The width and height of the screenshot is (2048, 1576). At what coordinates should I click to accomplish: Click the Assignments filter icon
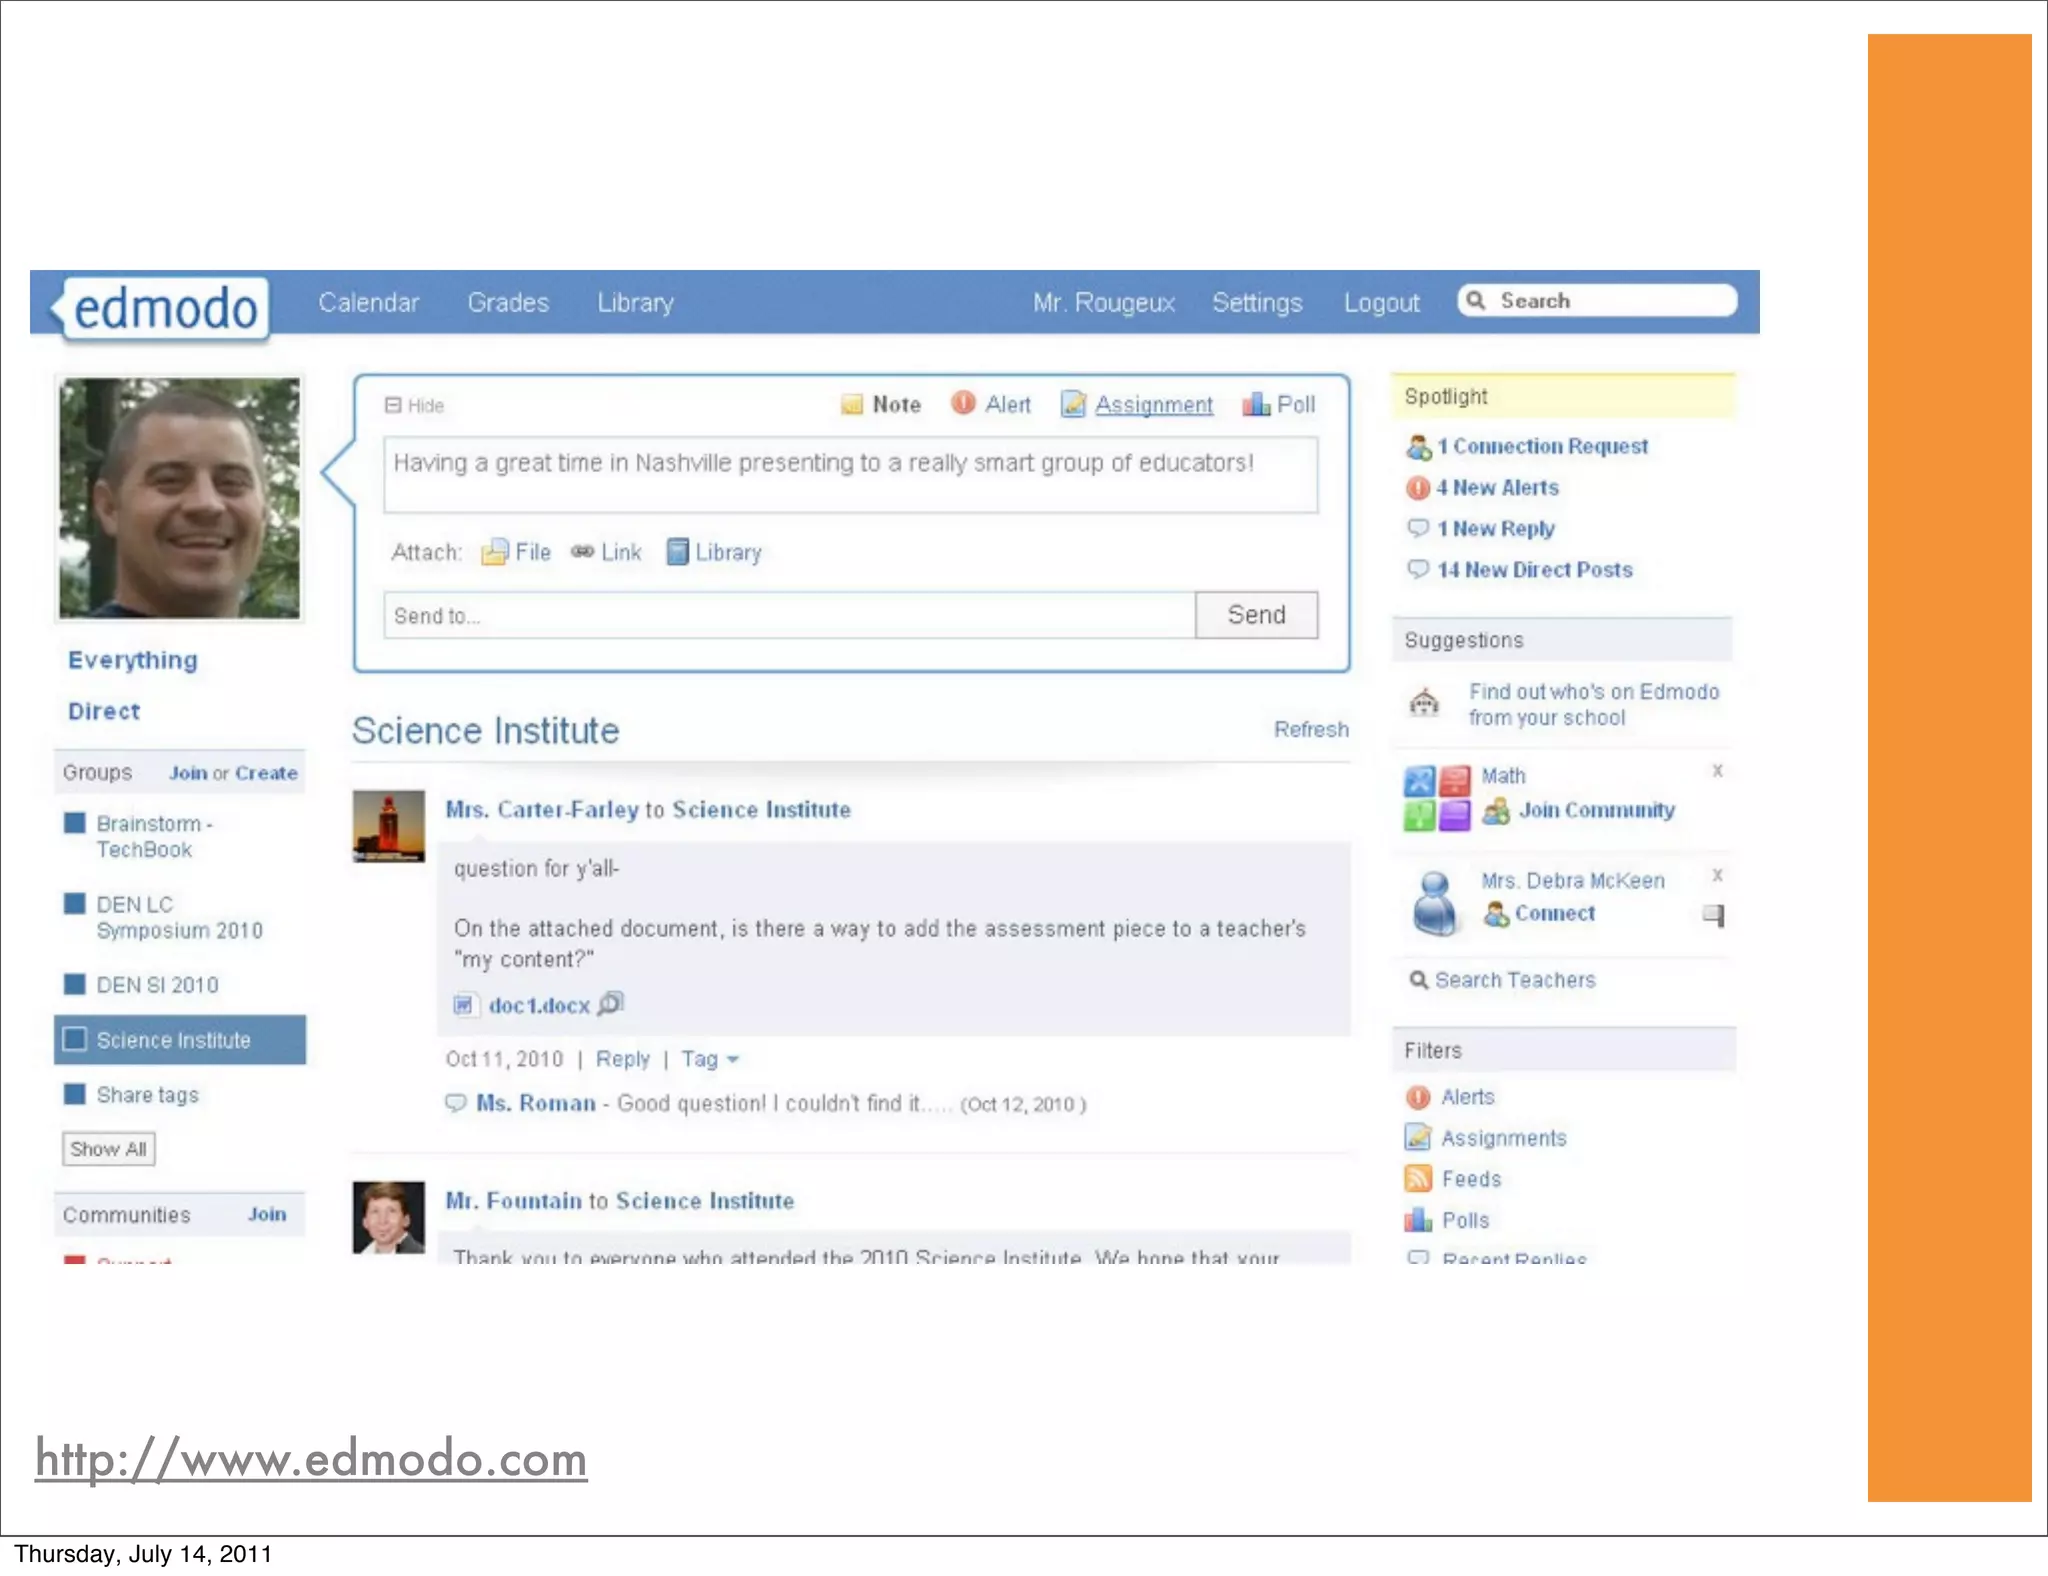coord(1418,1137)
